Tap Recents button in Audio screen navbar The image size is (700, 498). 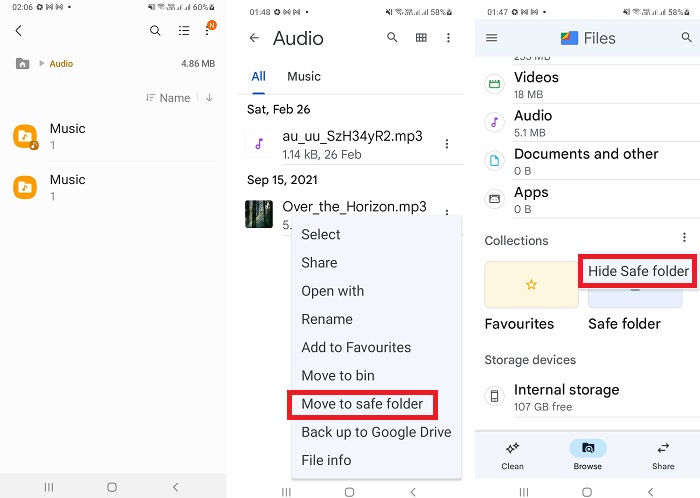286,492
